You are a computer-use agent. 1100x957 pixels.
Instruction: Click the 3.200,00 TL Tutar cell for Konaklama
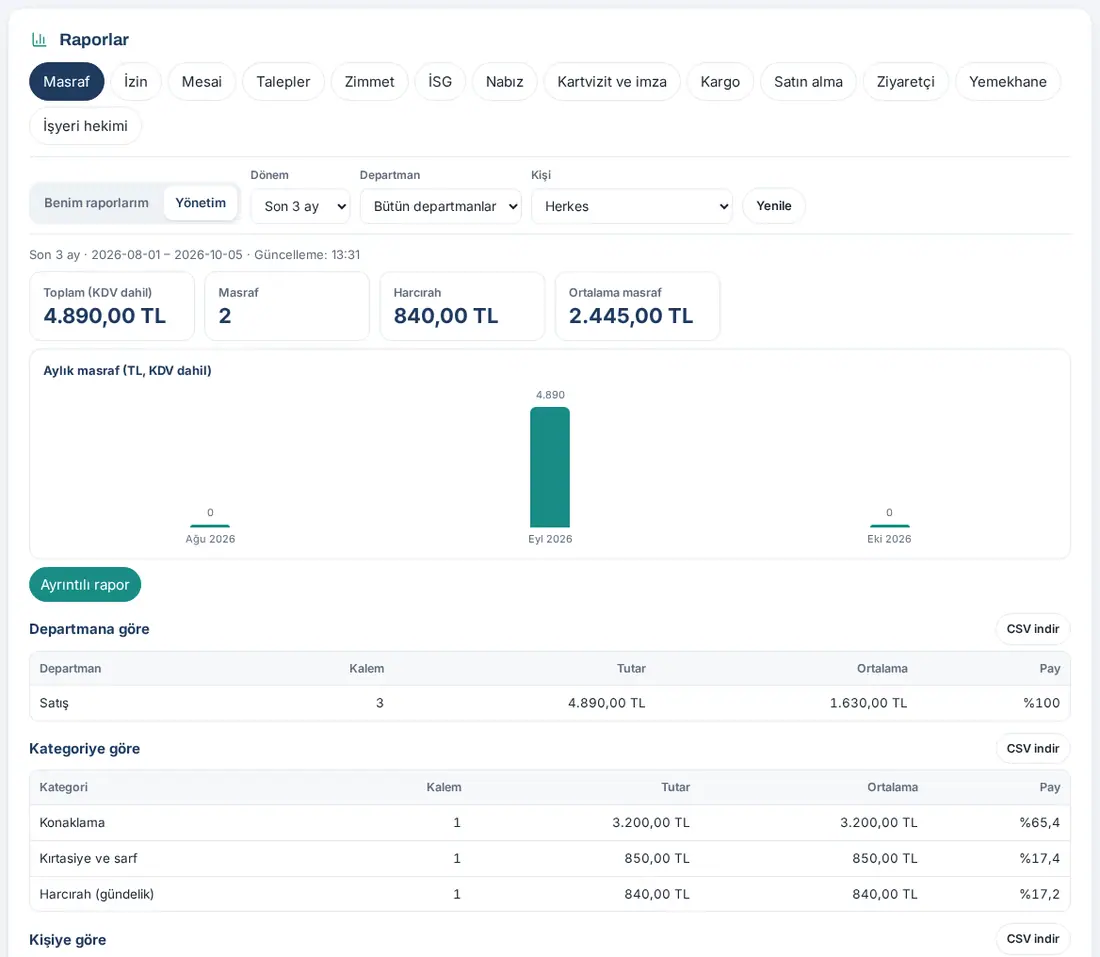coord(651,822)
